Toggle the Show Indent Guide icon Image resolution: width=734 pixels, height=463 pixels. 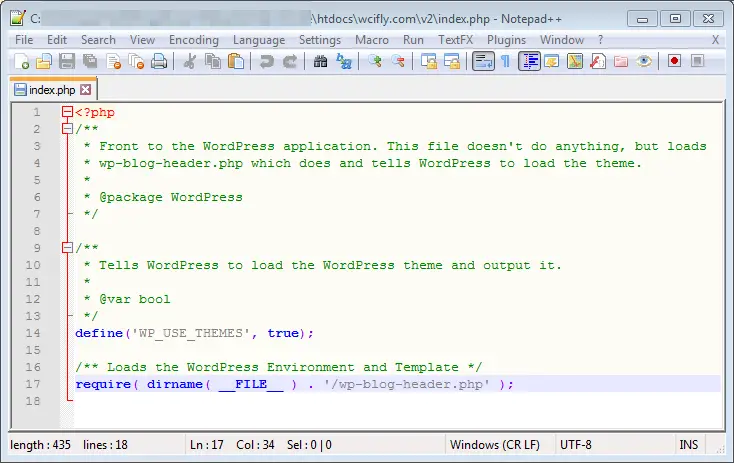coord(529,61)
